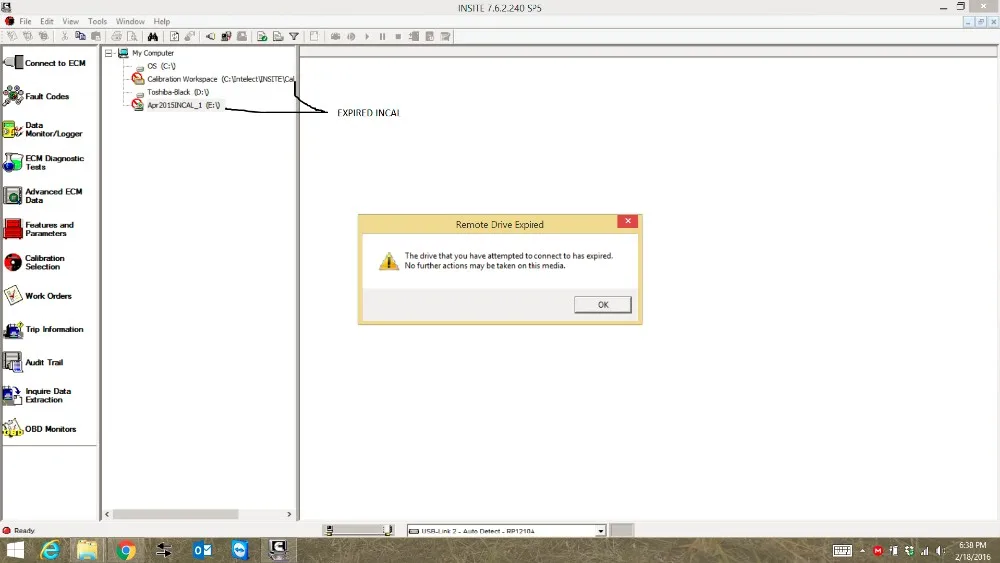Open Inquire Data Extraction

click(x=37, y=395)
